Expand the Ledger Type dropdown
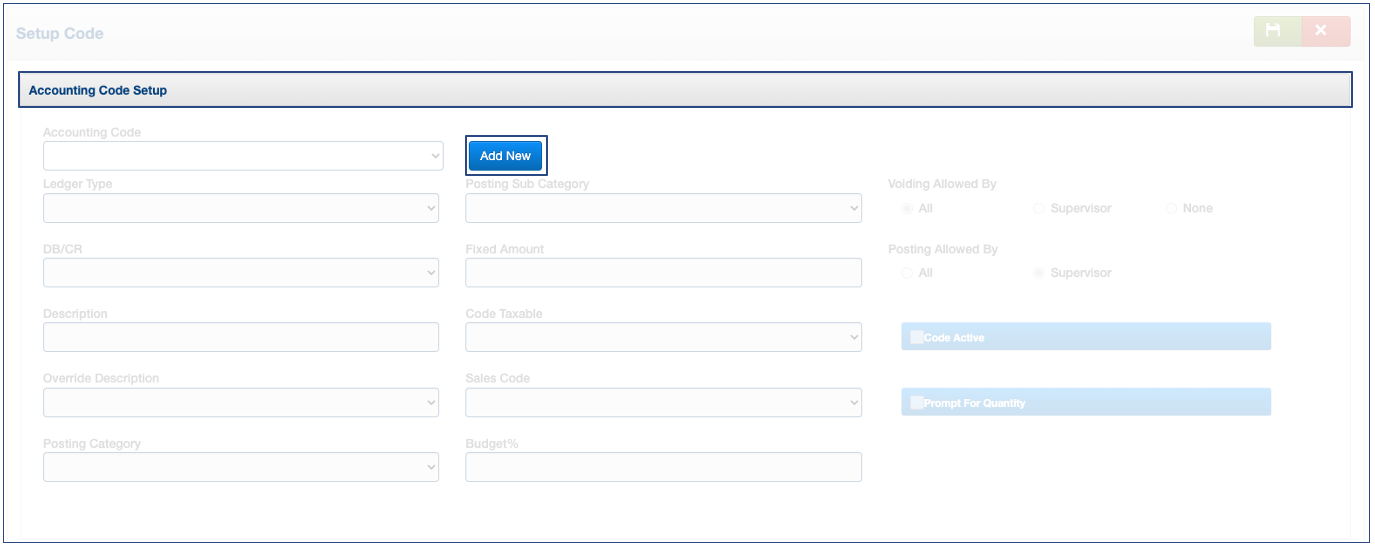 [241, 208]
